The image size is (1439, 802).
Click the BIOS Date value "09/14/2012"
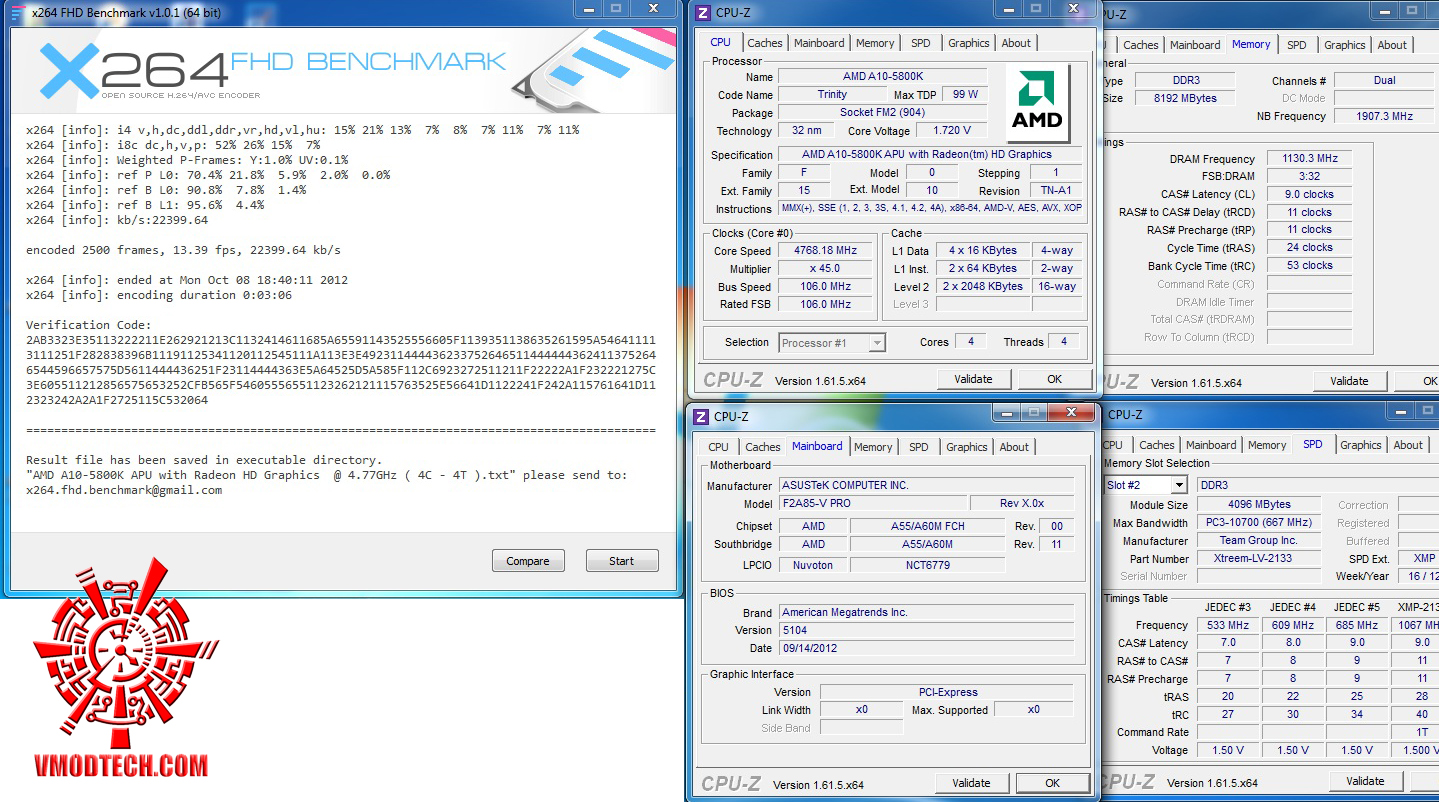[926, 648]
